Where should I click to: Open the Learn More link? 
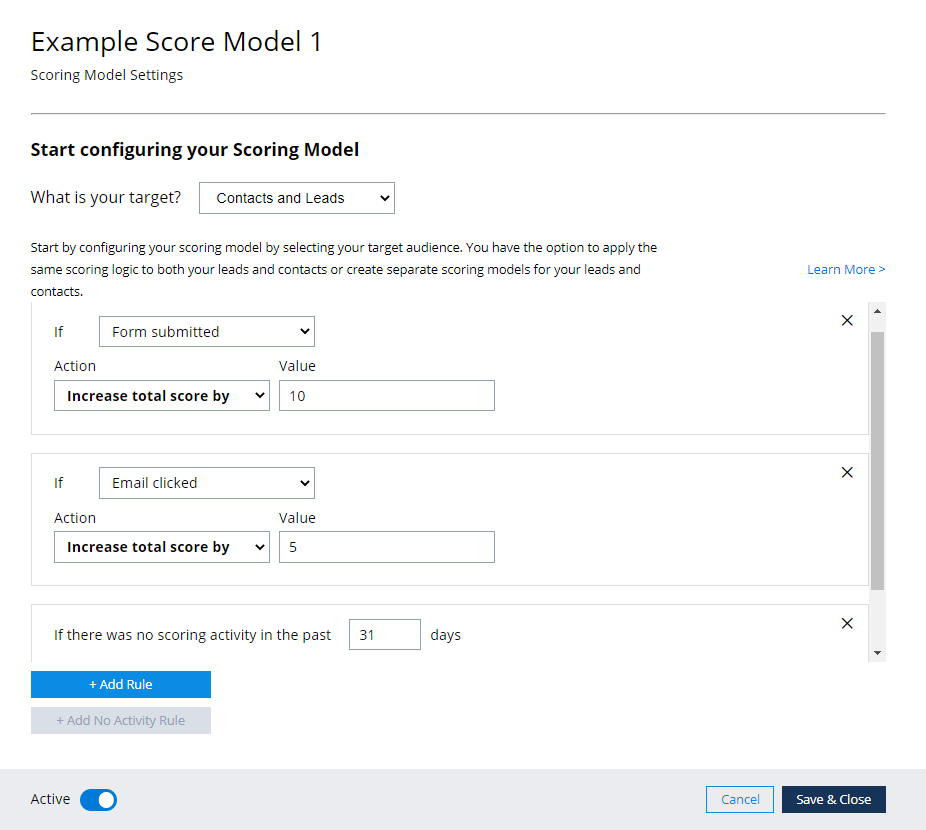coord(846,269)
